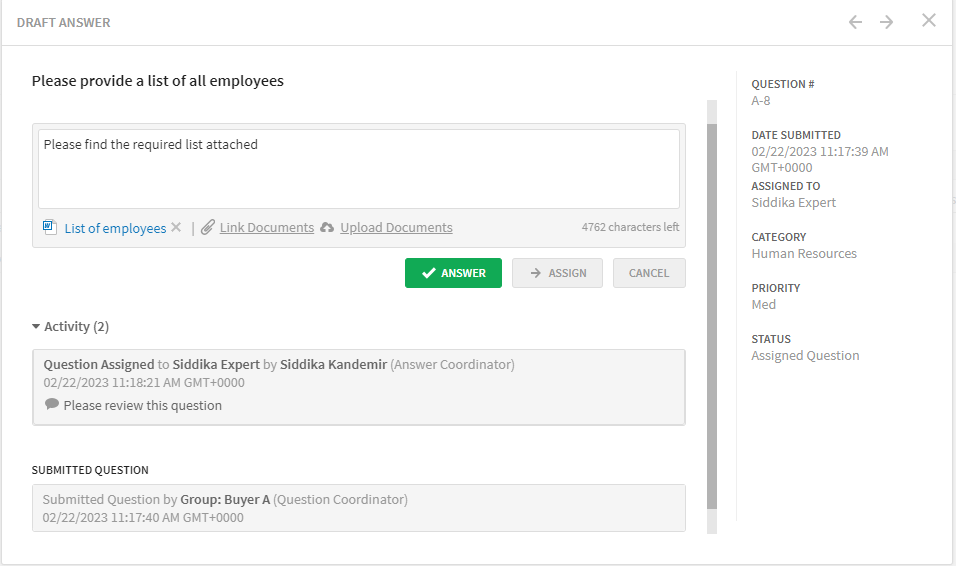Click the Question Assigned activity entry
Image resolution: width=956 pixels, height=566 pixels.
(x=358, y=386)
